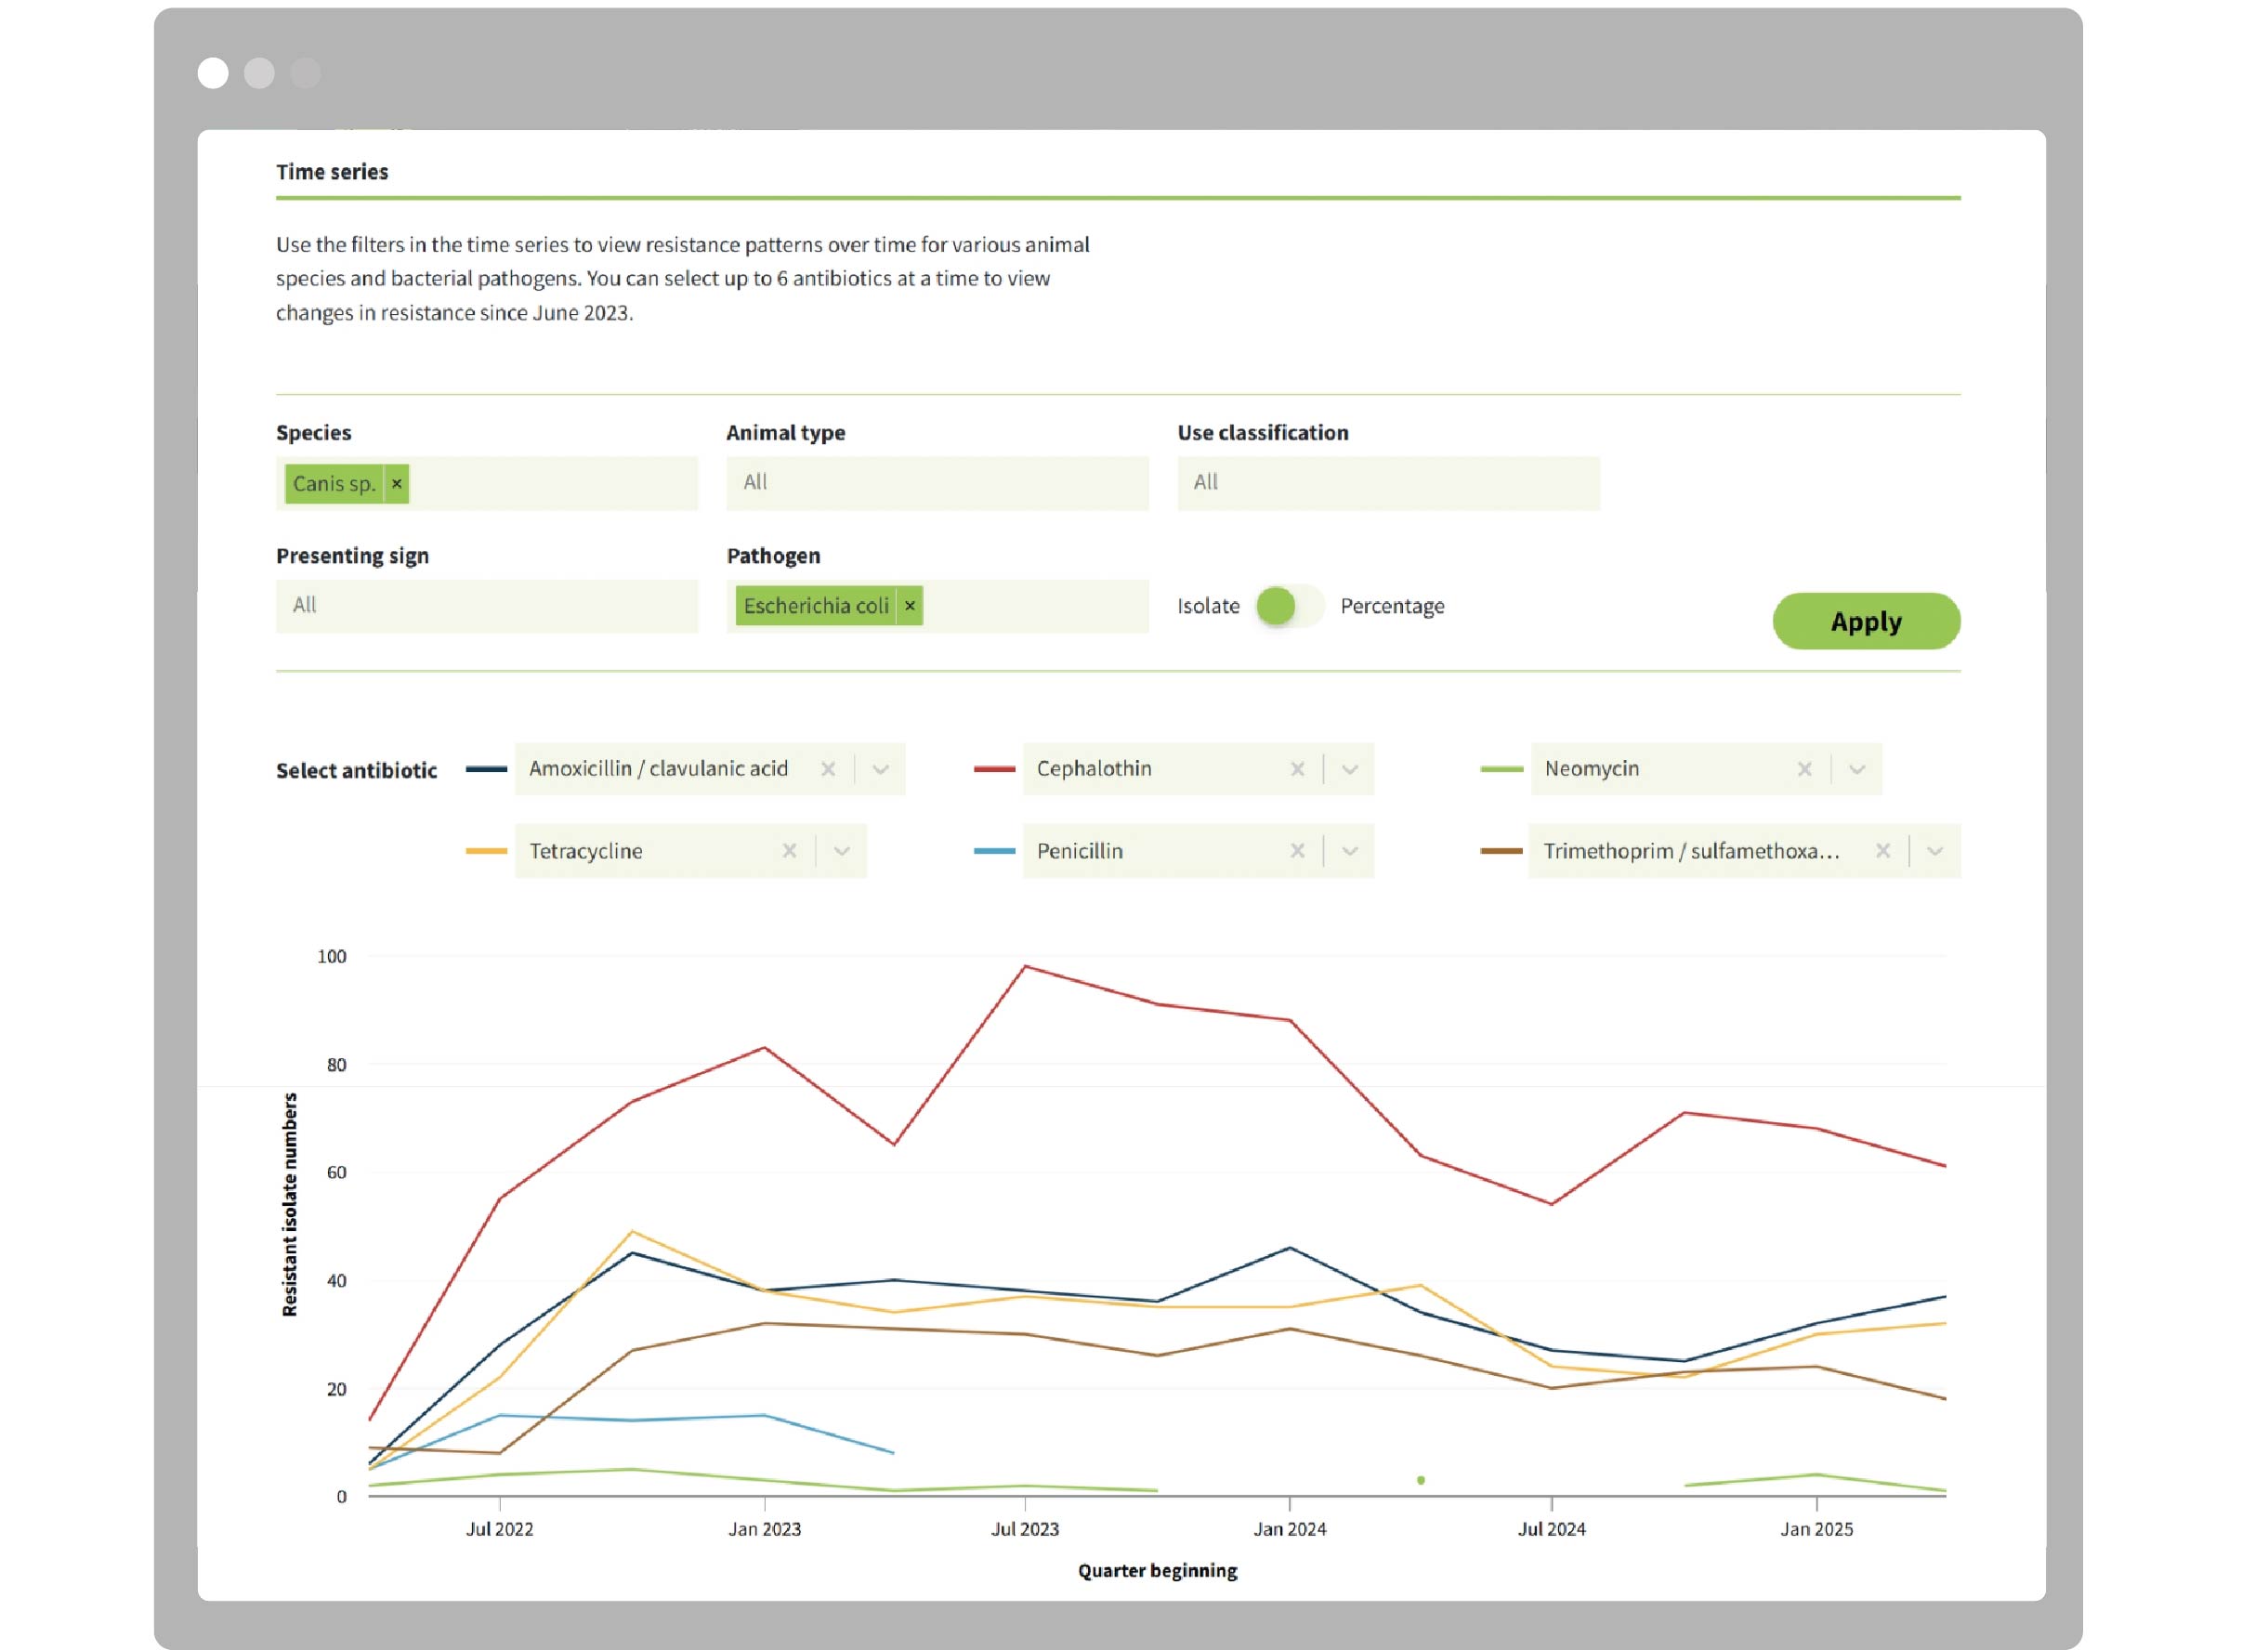
Task: Clear the Cephalothin antibiotic selection
Action: coord(1297,769)
